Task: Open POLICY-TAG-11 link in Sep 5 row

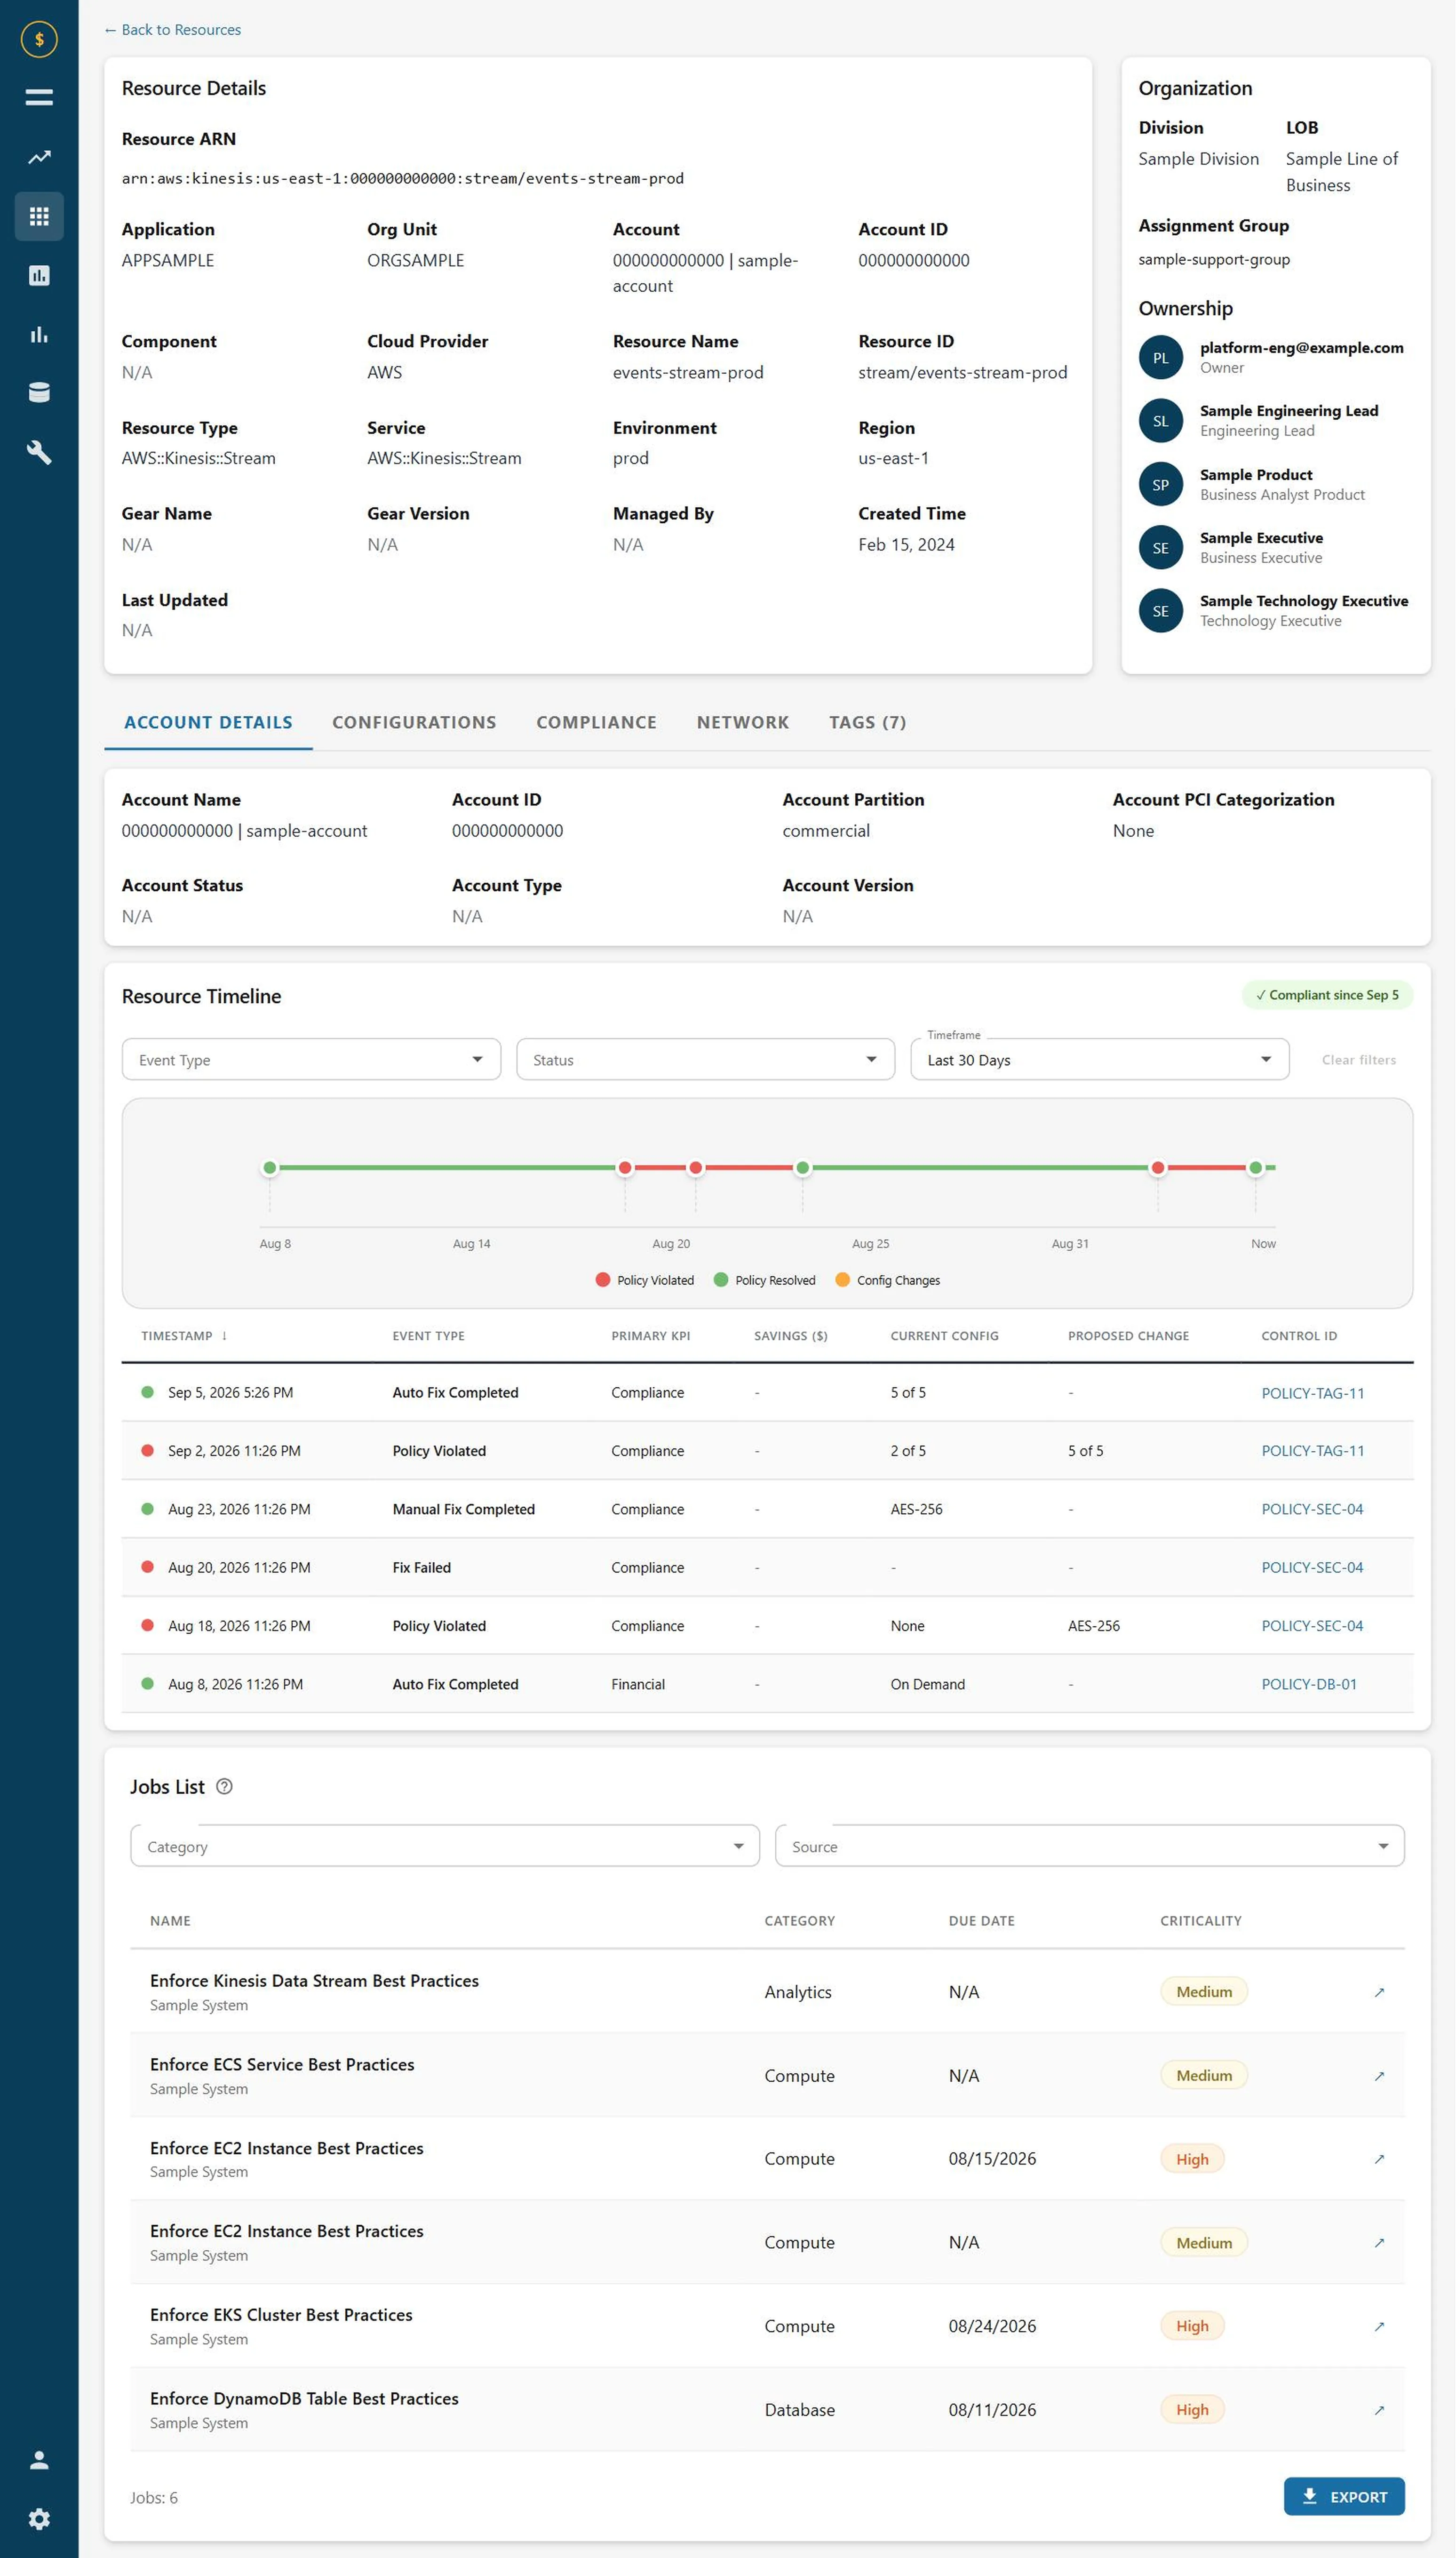Action: click(1312, 1392)
